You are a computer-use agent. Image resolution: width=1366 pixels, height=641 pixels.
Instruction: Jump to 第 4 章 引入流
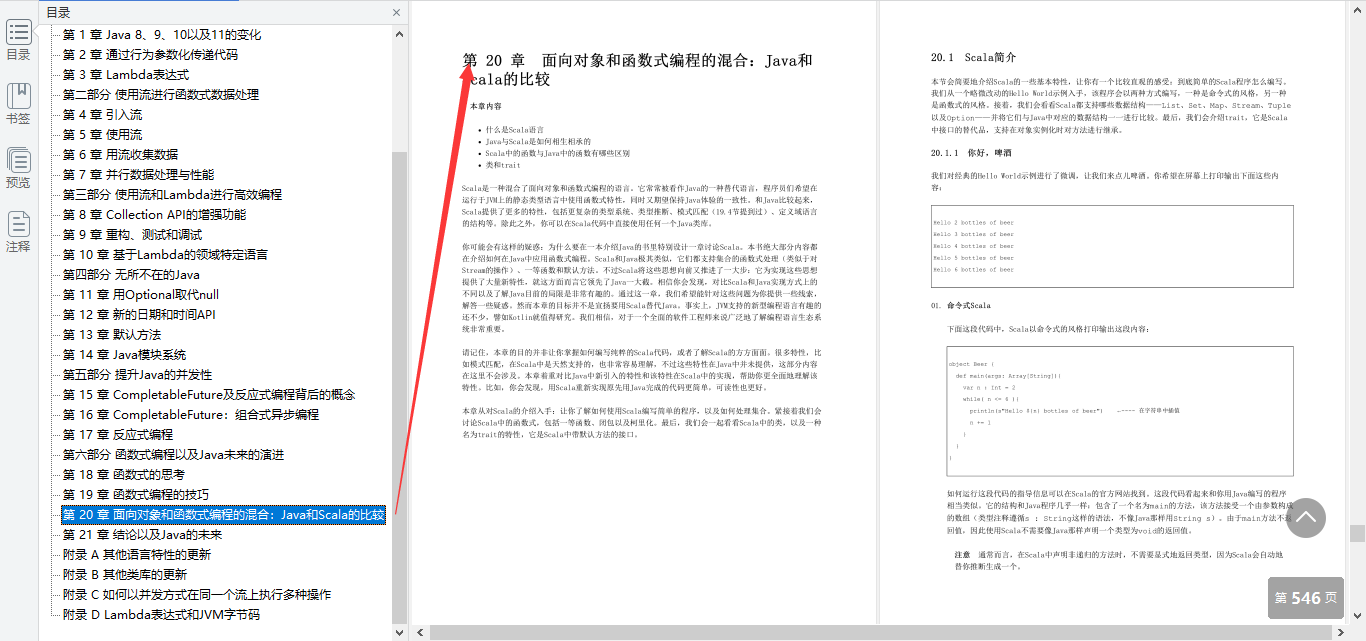click(102, 114)
